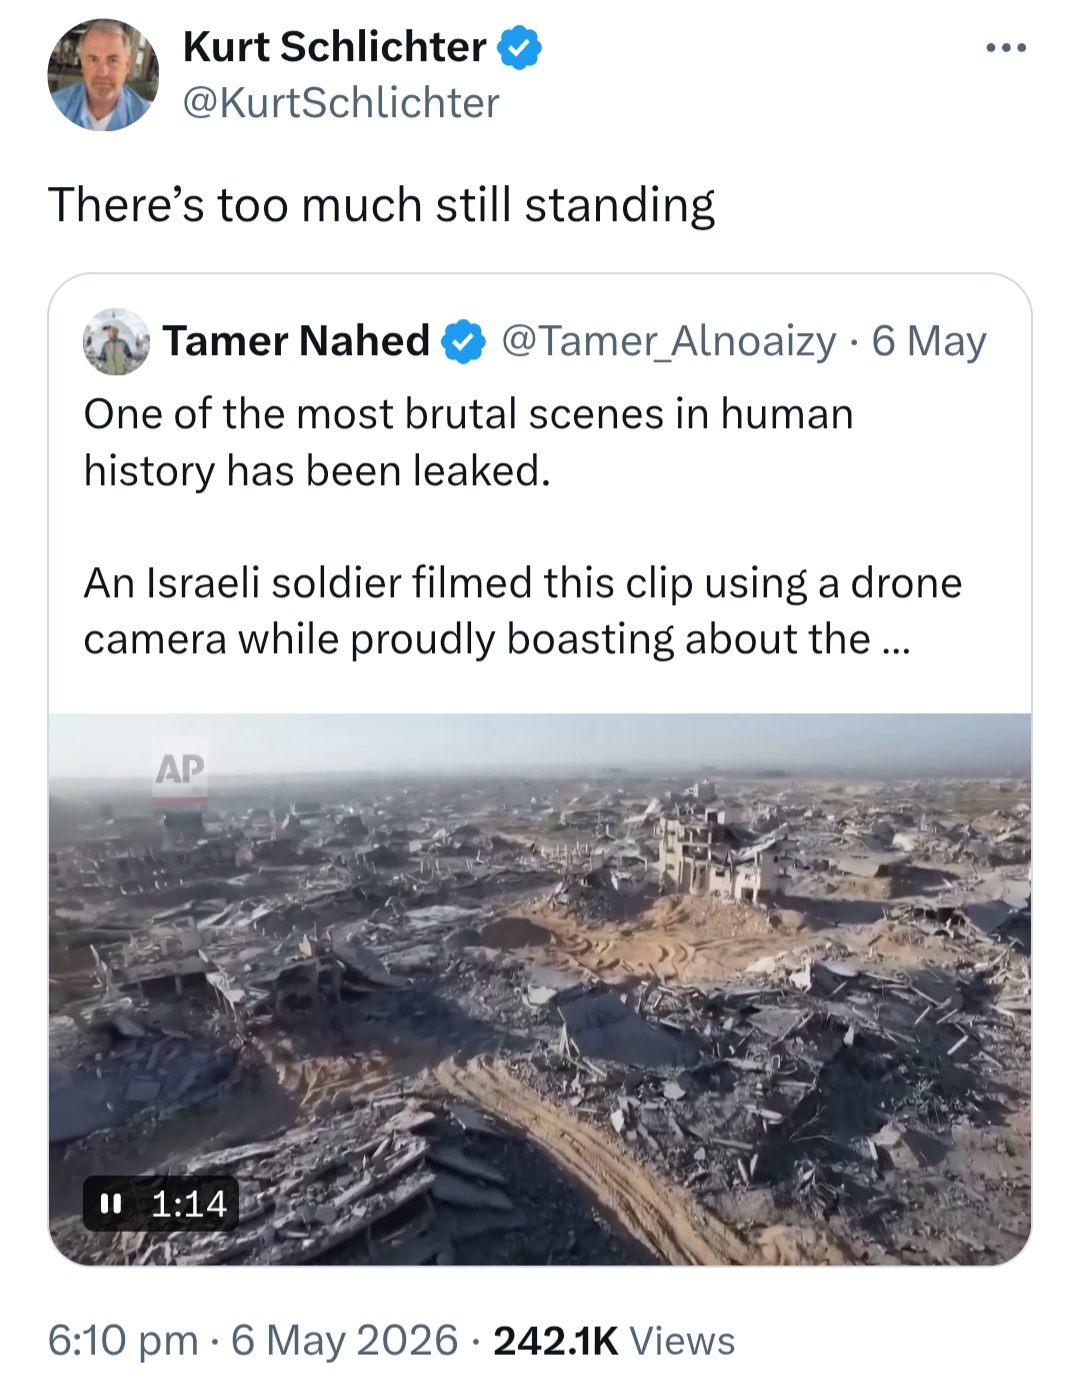The height and width of the screenshot is (1390, 1080).
Task: Open the 6 May 2026 post date
Action: (x=344, y=1341)
